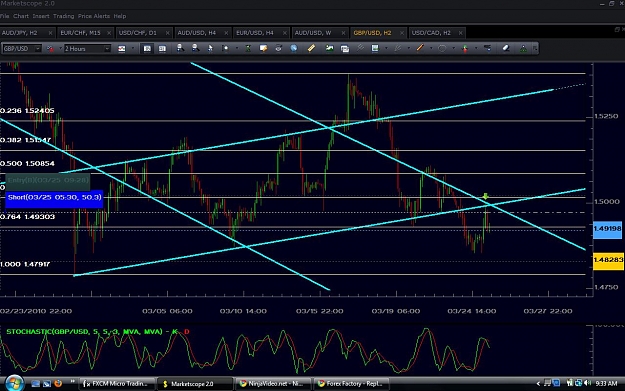Click the green hourglass toolbar icon
625x391 pixels.
click(x=248, y=48)
